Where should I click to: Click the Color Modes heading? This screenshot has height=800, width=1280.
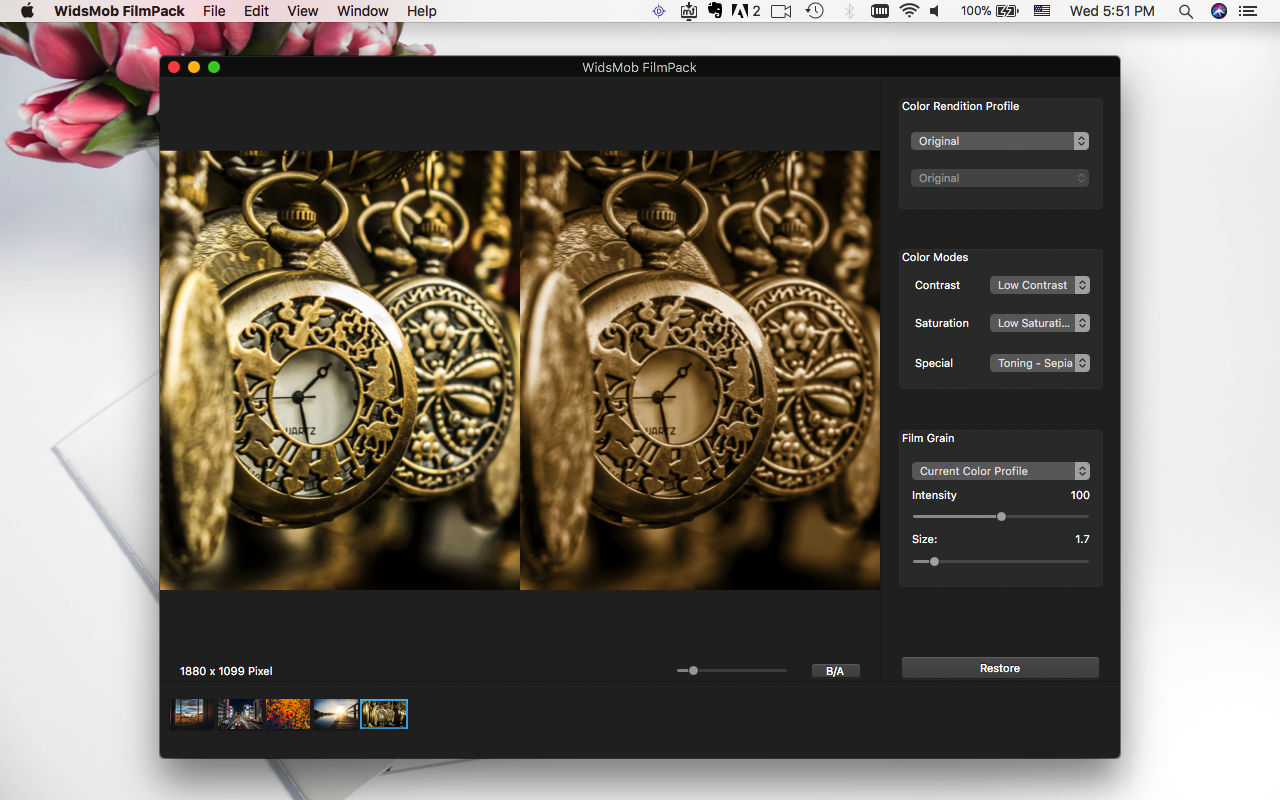935,257
